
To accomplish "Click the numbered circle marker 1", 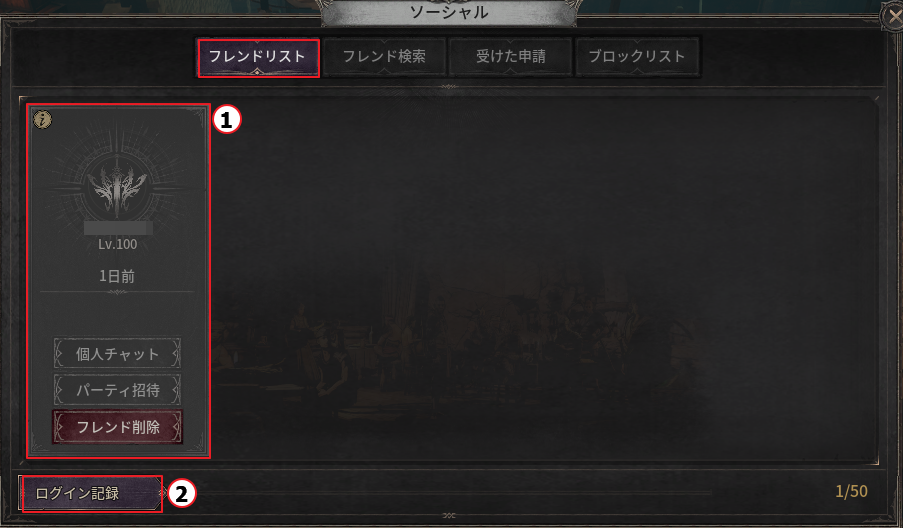I will tap(227, 120).
